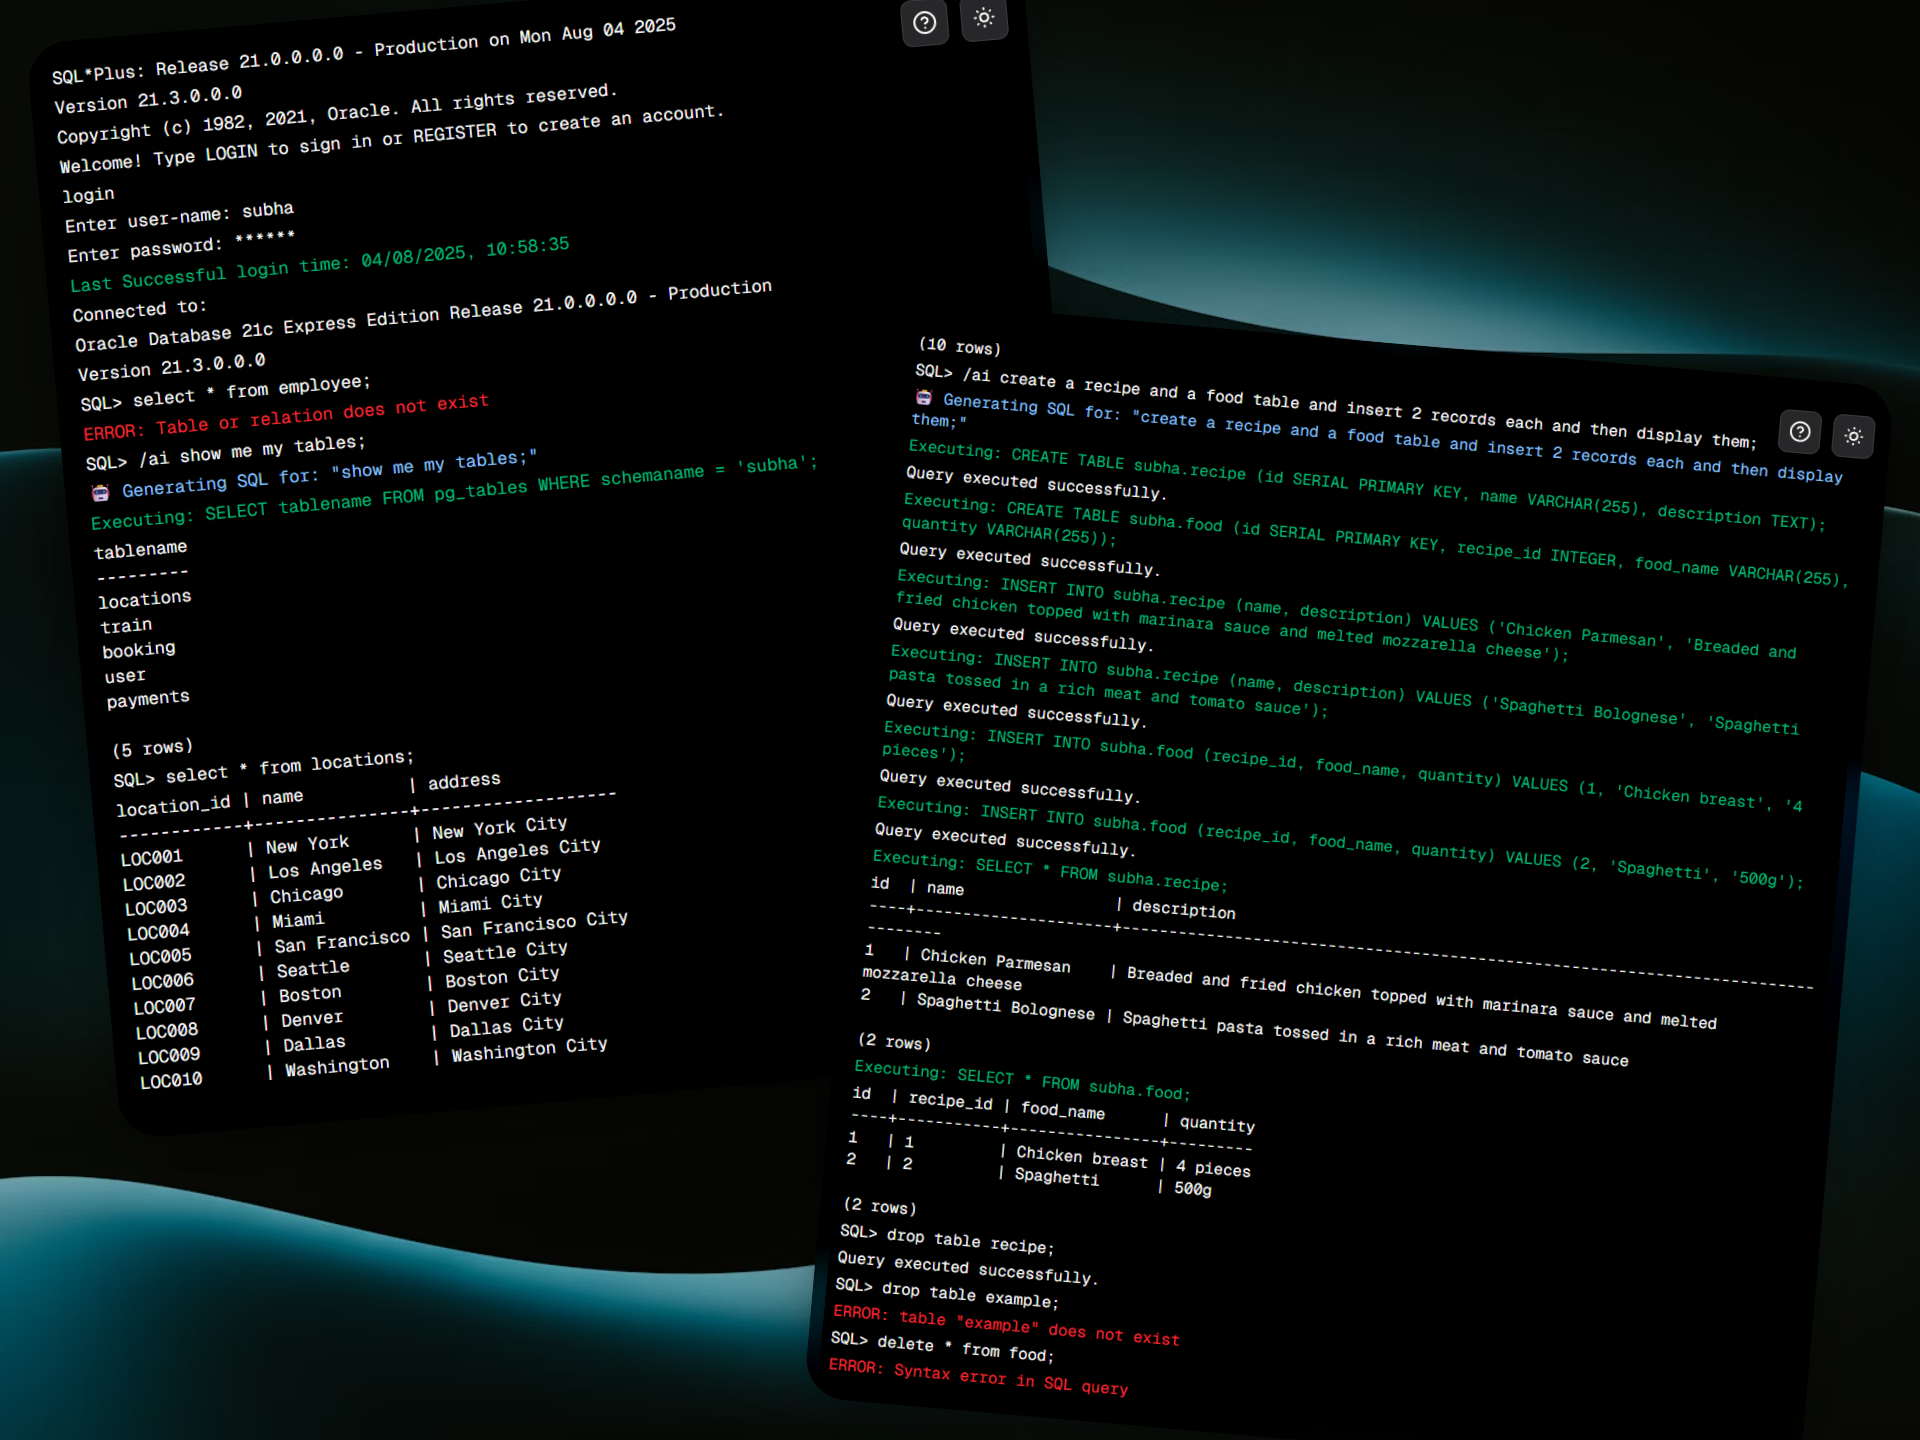Screen dimensions: 1920x1440
Task: Select the "payments" table name in list
Action: click(x=148, y=699)
